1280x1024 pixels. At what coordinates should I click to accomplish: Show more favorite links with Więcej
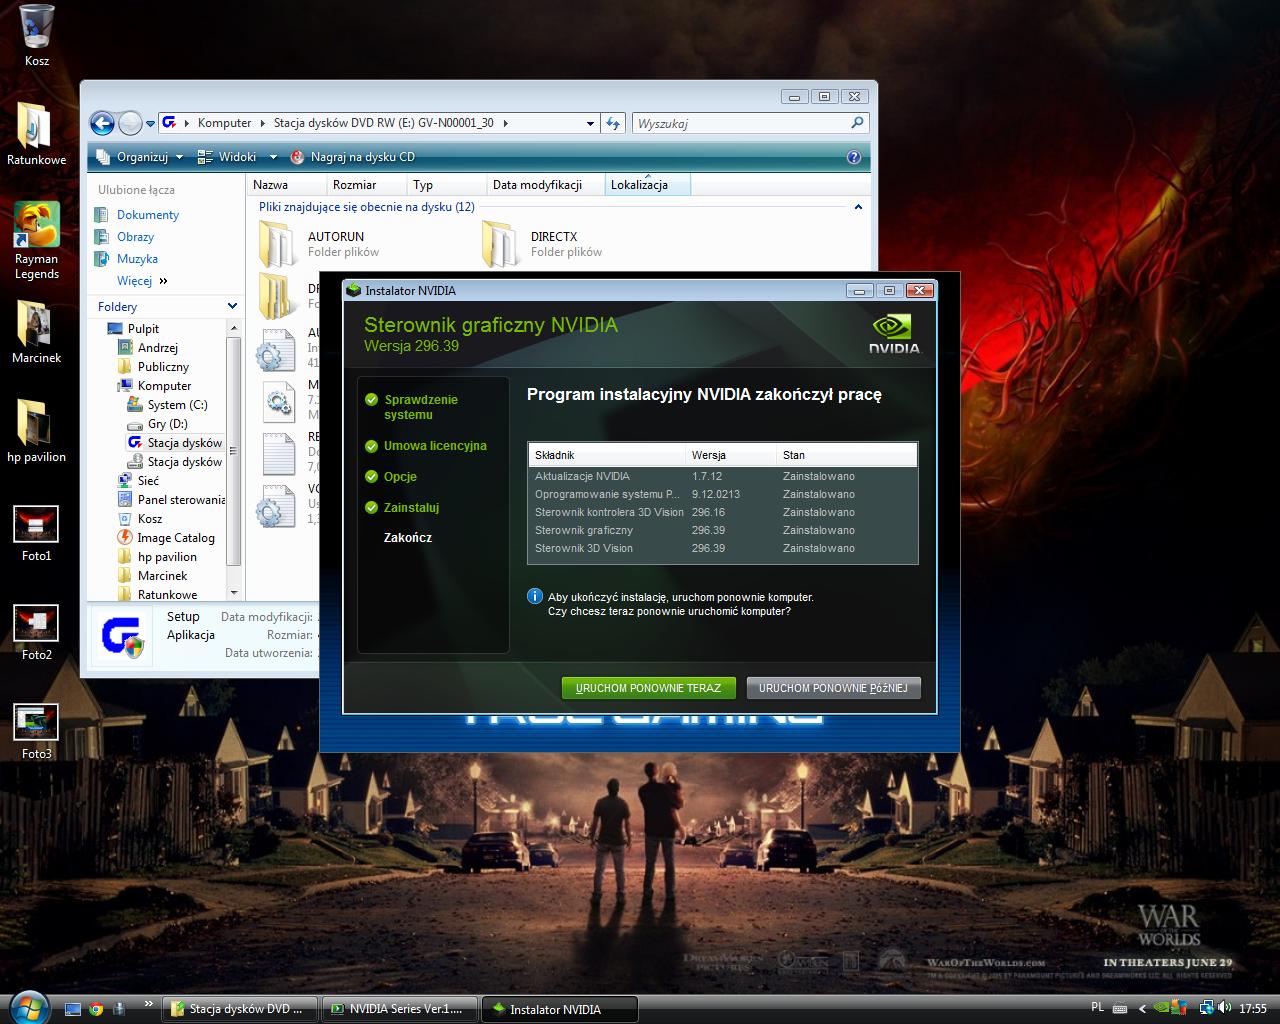[x=142, y=281]
